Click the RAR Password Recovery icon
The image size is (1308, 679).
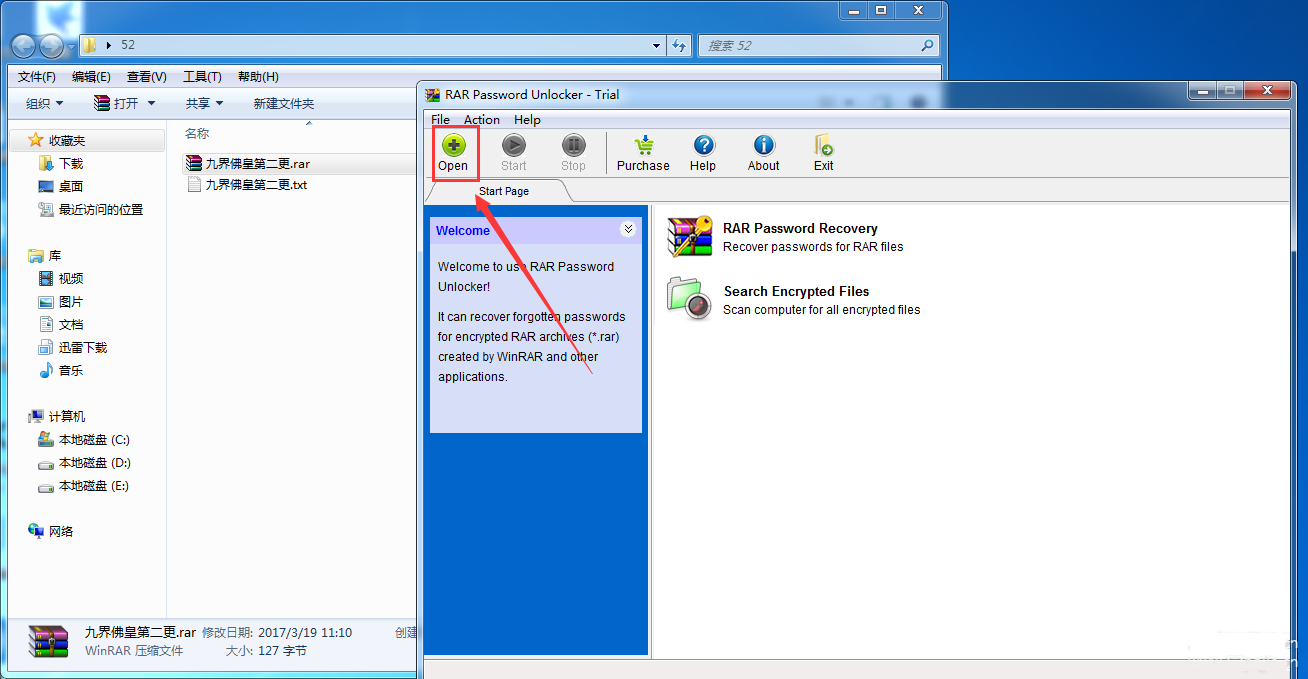click(690, 237)
